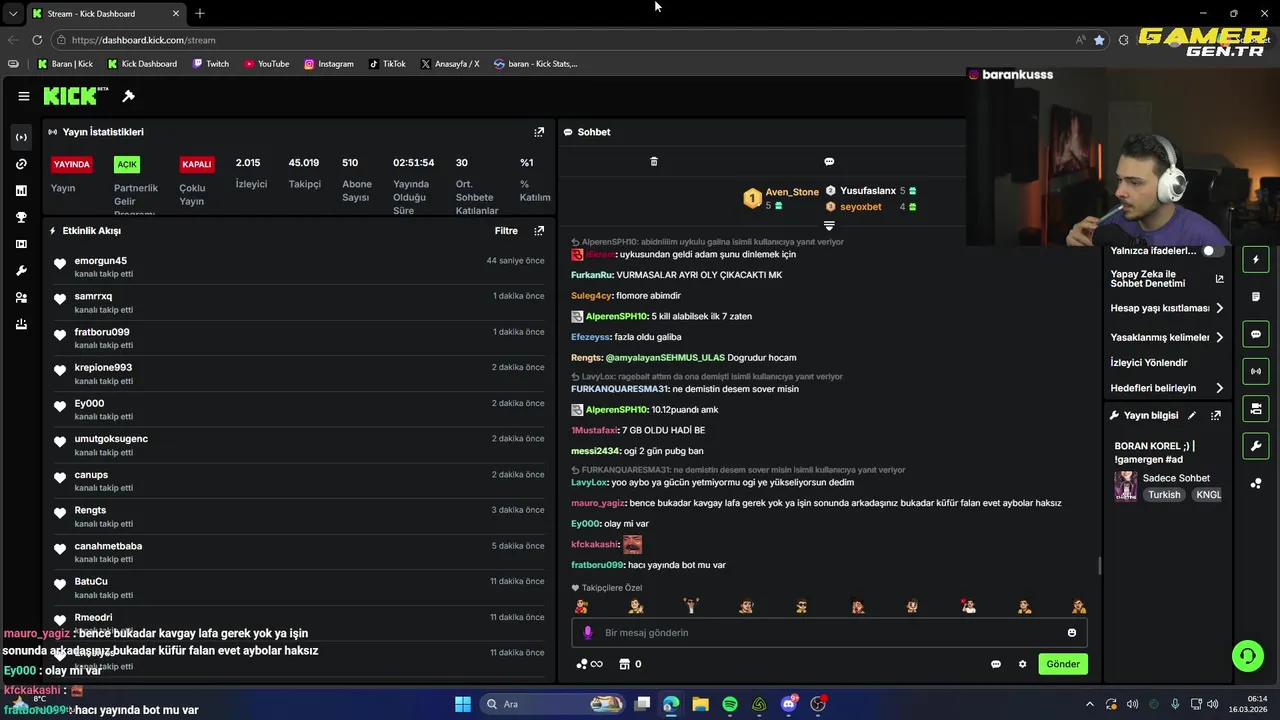Send the message with the Gönder button
The height and width of the screenshot is (720, 1280).
point(1063,664)
